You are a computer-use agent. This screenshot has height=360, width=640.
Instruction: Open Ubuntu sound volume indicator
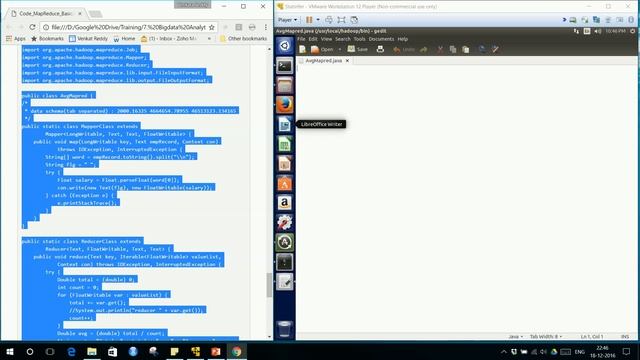click(598, 31)
